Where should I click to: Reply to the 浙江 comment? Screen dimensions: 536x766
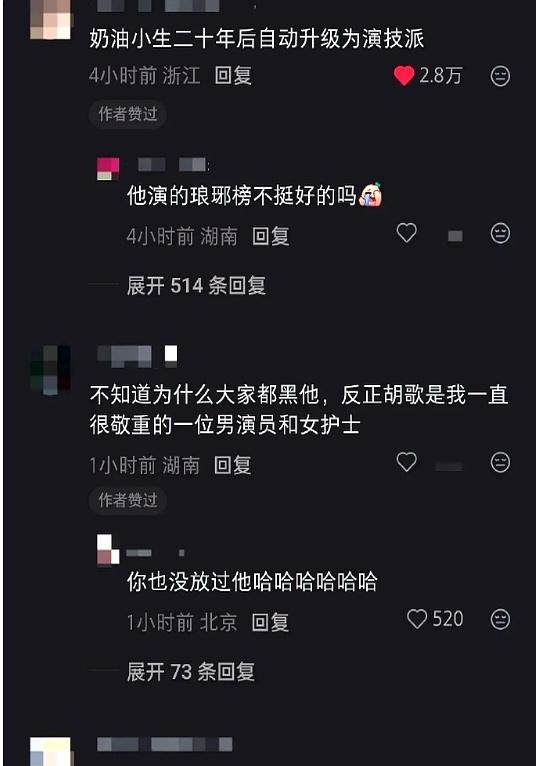[233, 76]
